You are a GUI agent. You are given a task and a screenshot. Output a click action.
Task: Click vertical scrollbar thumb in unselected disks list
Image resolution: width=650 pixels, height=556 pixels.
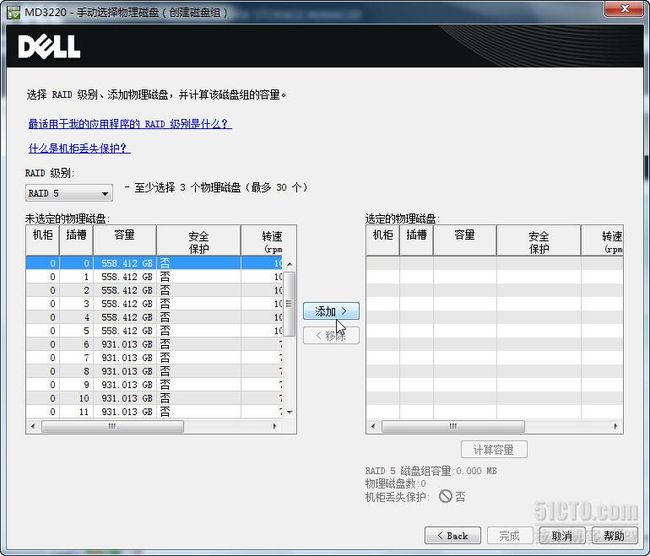(x=289, y=304)
